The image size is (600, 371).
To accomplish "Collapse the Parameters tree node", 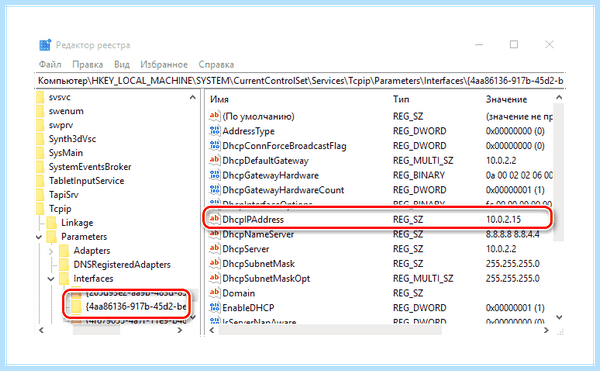I will click(39, 237).
